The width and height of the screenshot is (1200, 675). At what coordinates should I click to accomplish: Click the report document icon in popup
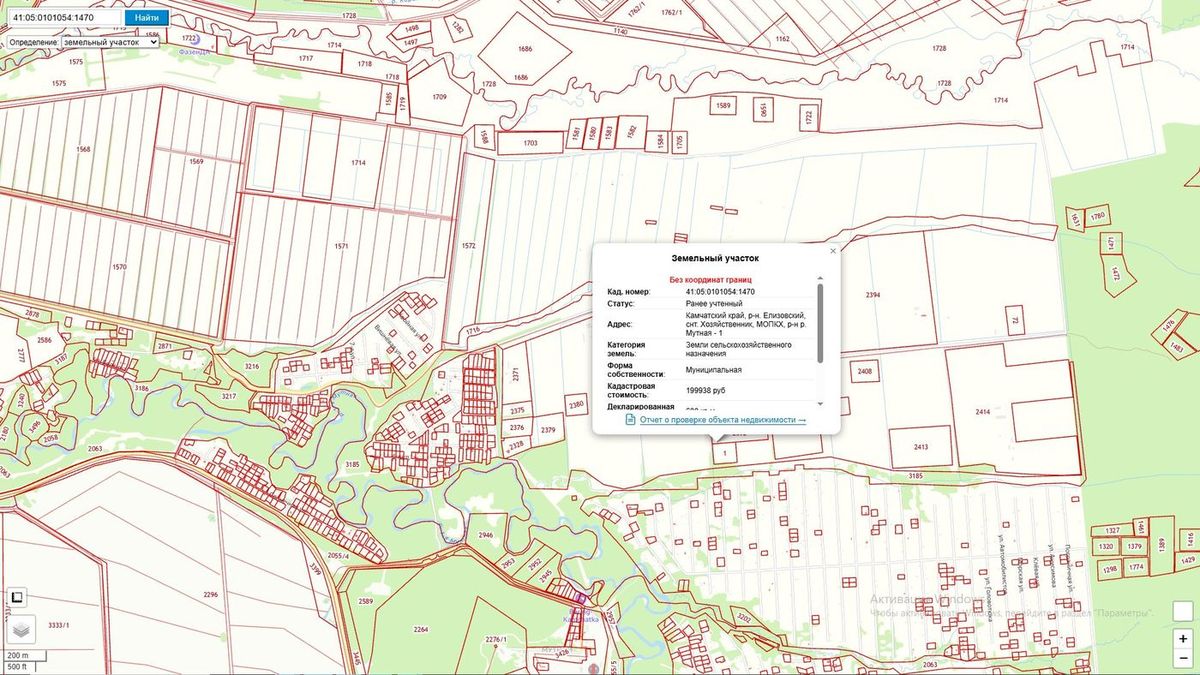(630, 420)
